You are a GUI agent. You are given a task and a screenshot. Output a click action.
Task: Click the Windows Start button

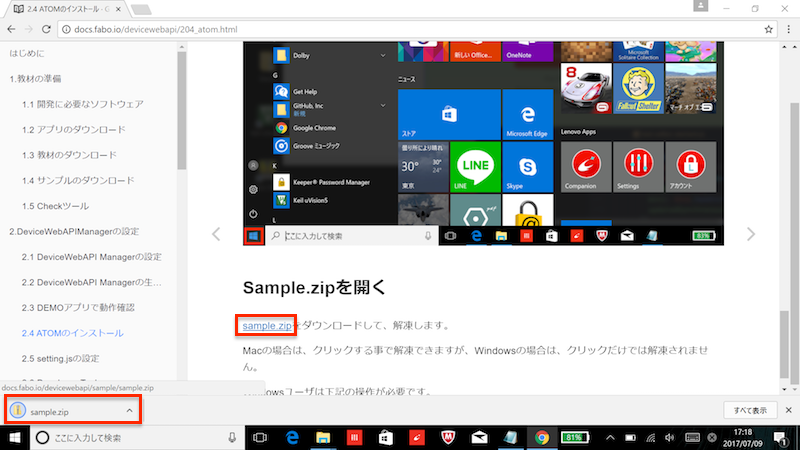[15, 438]
